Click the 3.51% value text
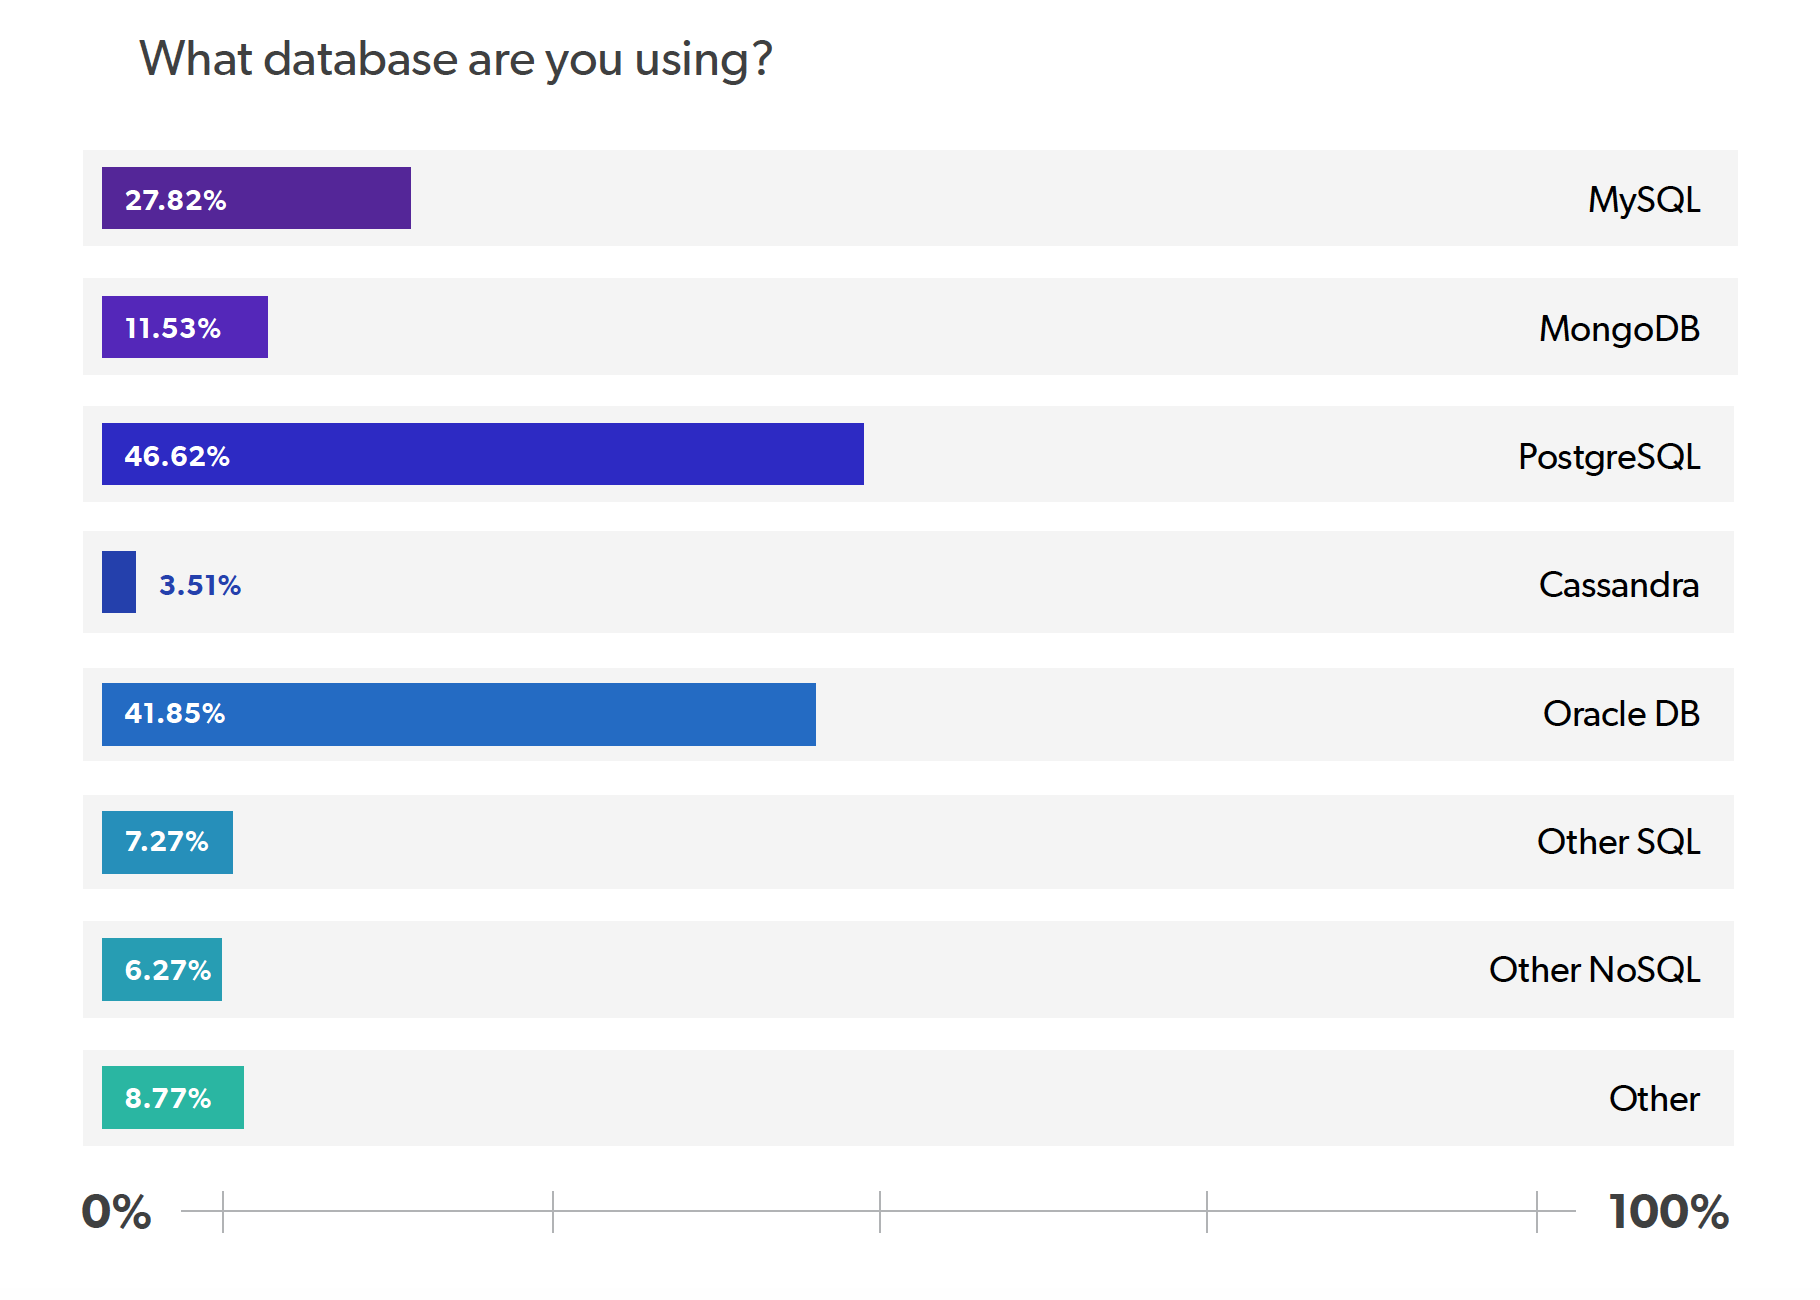Image resolution: width=1820 pixels, height=1300 pixels. tap(200, 585)
